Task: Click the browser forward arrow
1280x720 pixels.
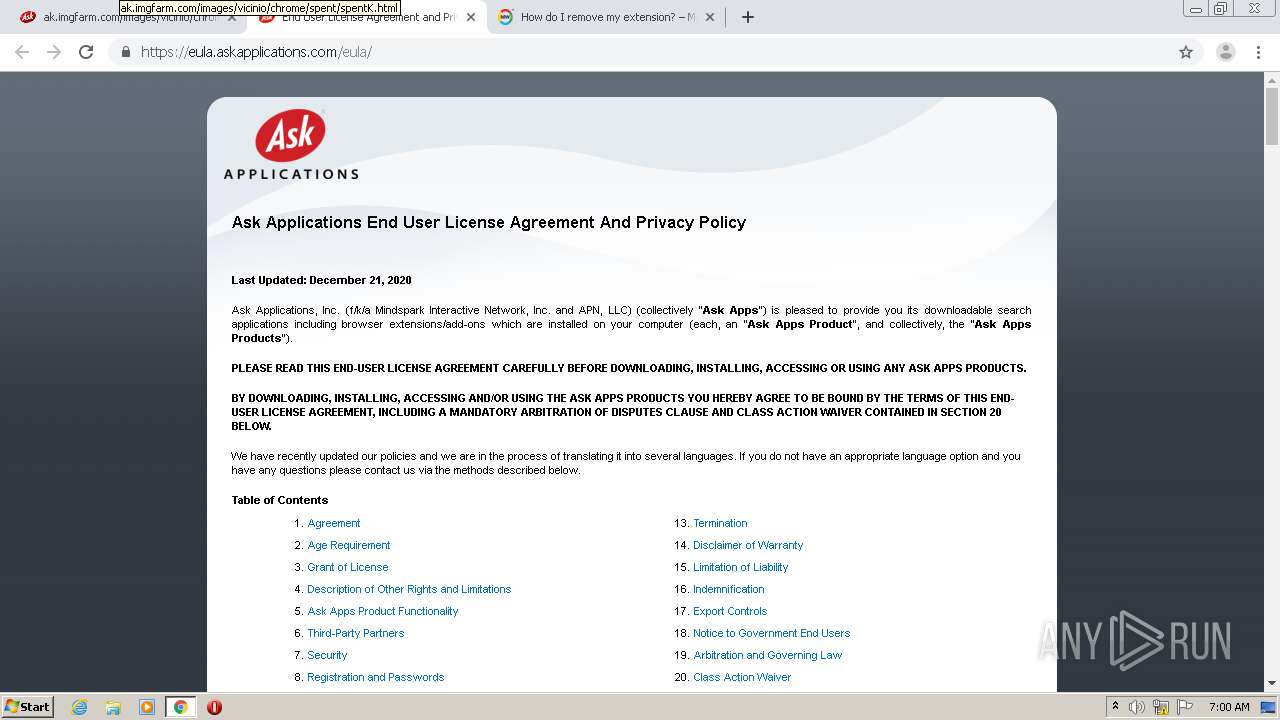Action: click(54, 52)
